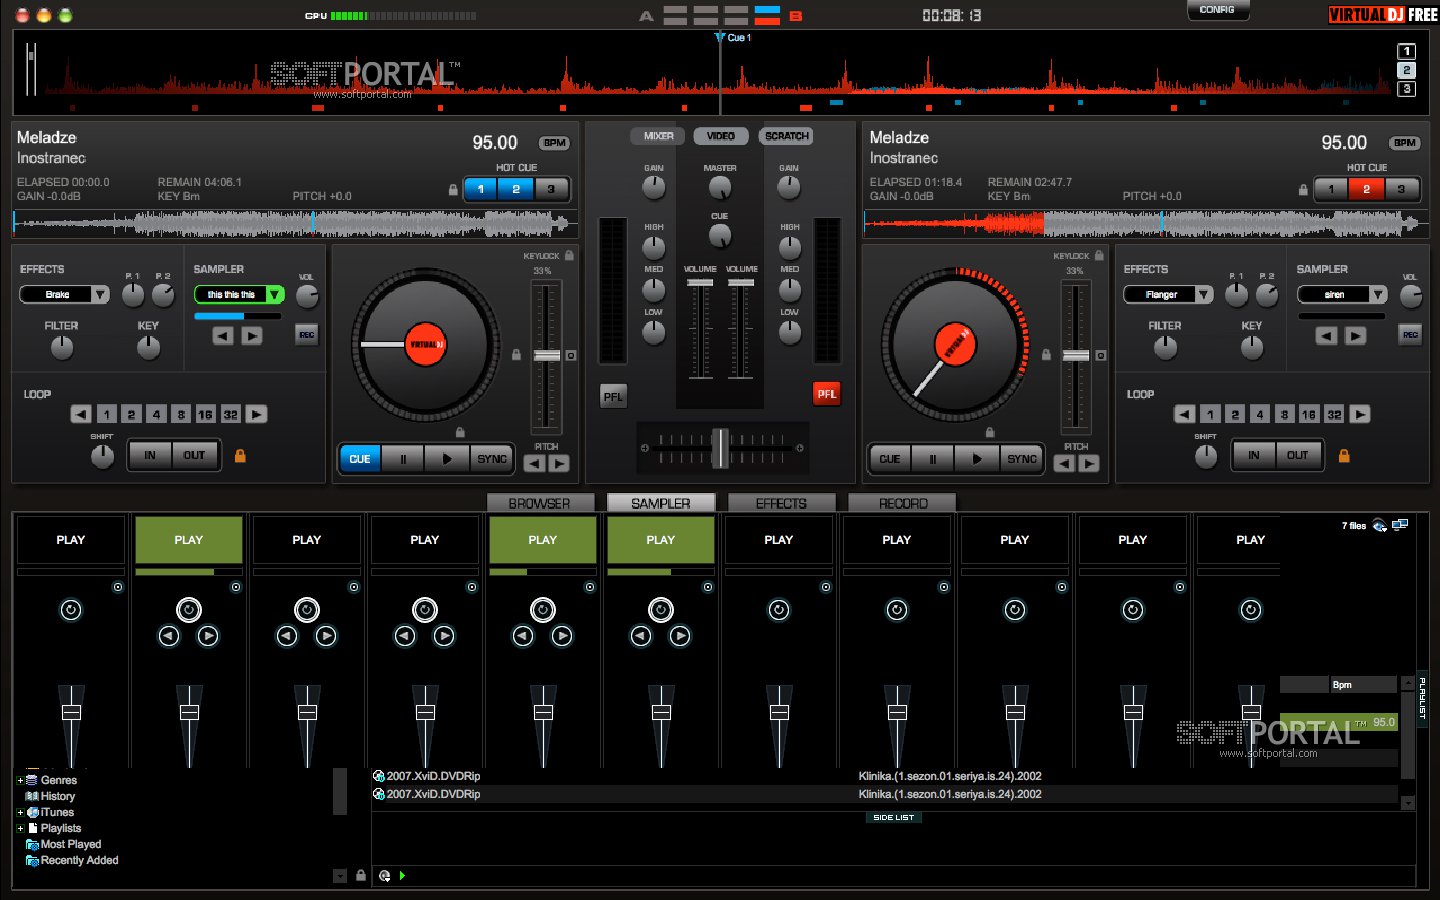Screen dimensions: 1440x900
Task: Click right sampler previous arrow
Action: pyautogui.click(x=1326, y=336)
